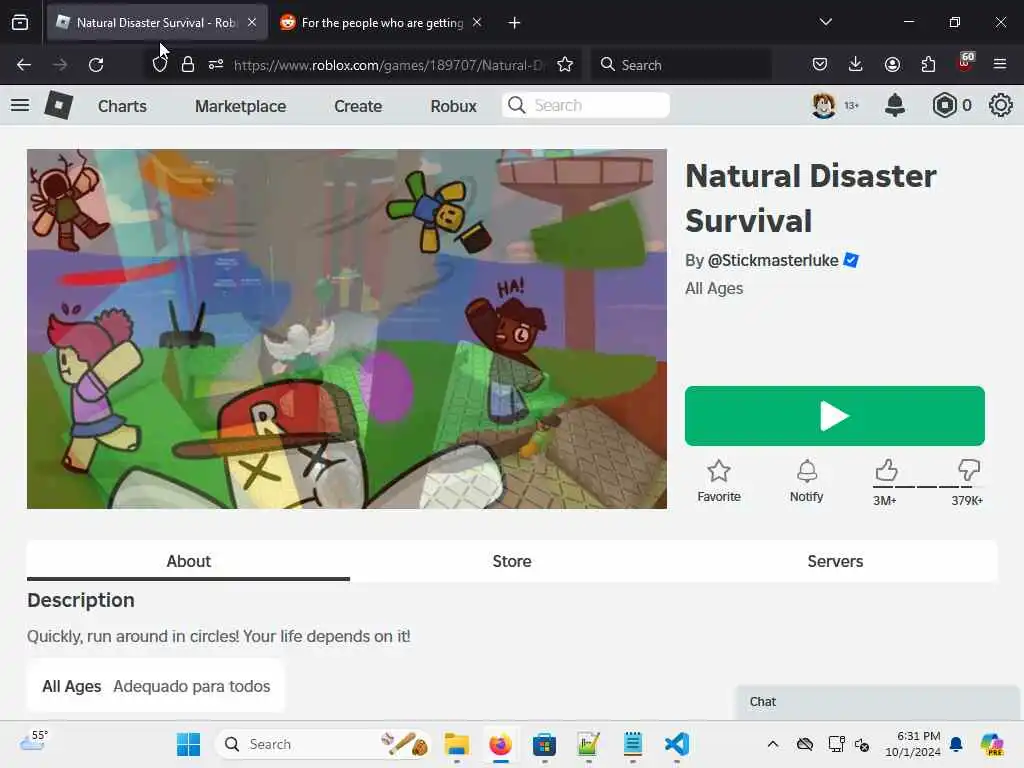Close the Reddit browser tab
Viewport: 1024px width, 768px height.
[477, 22]
